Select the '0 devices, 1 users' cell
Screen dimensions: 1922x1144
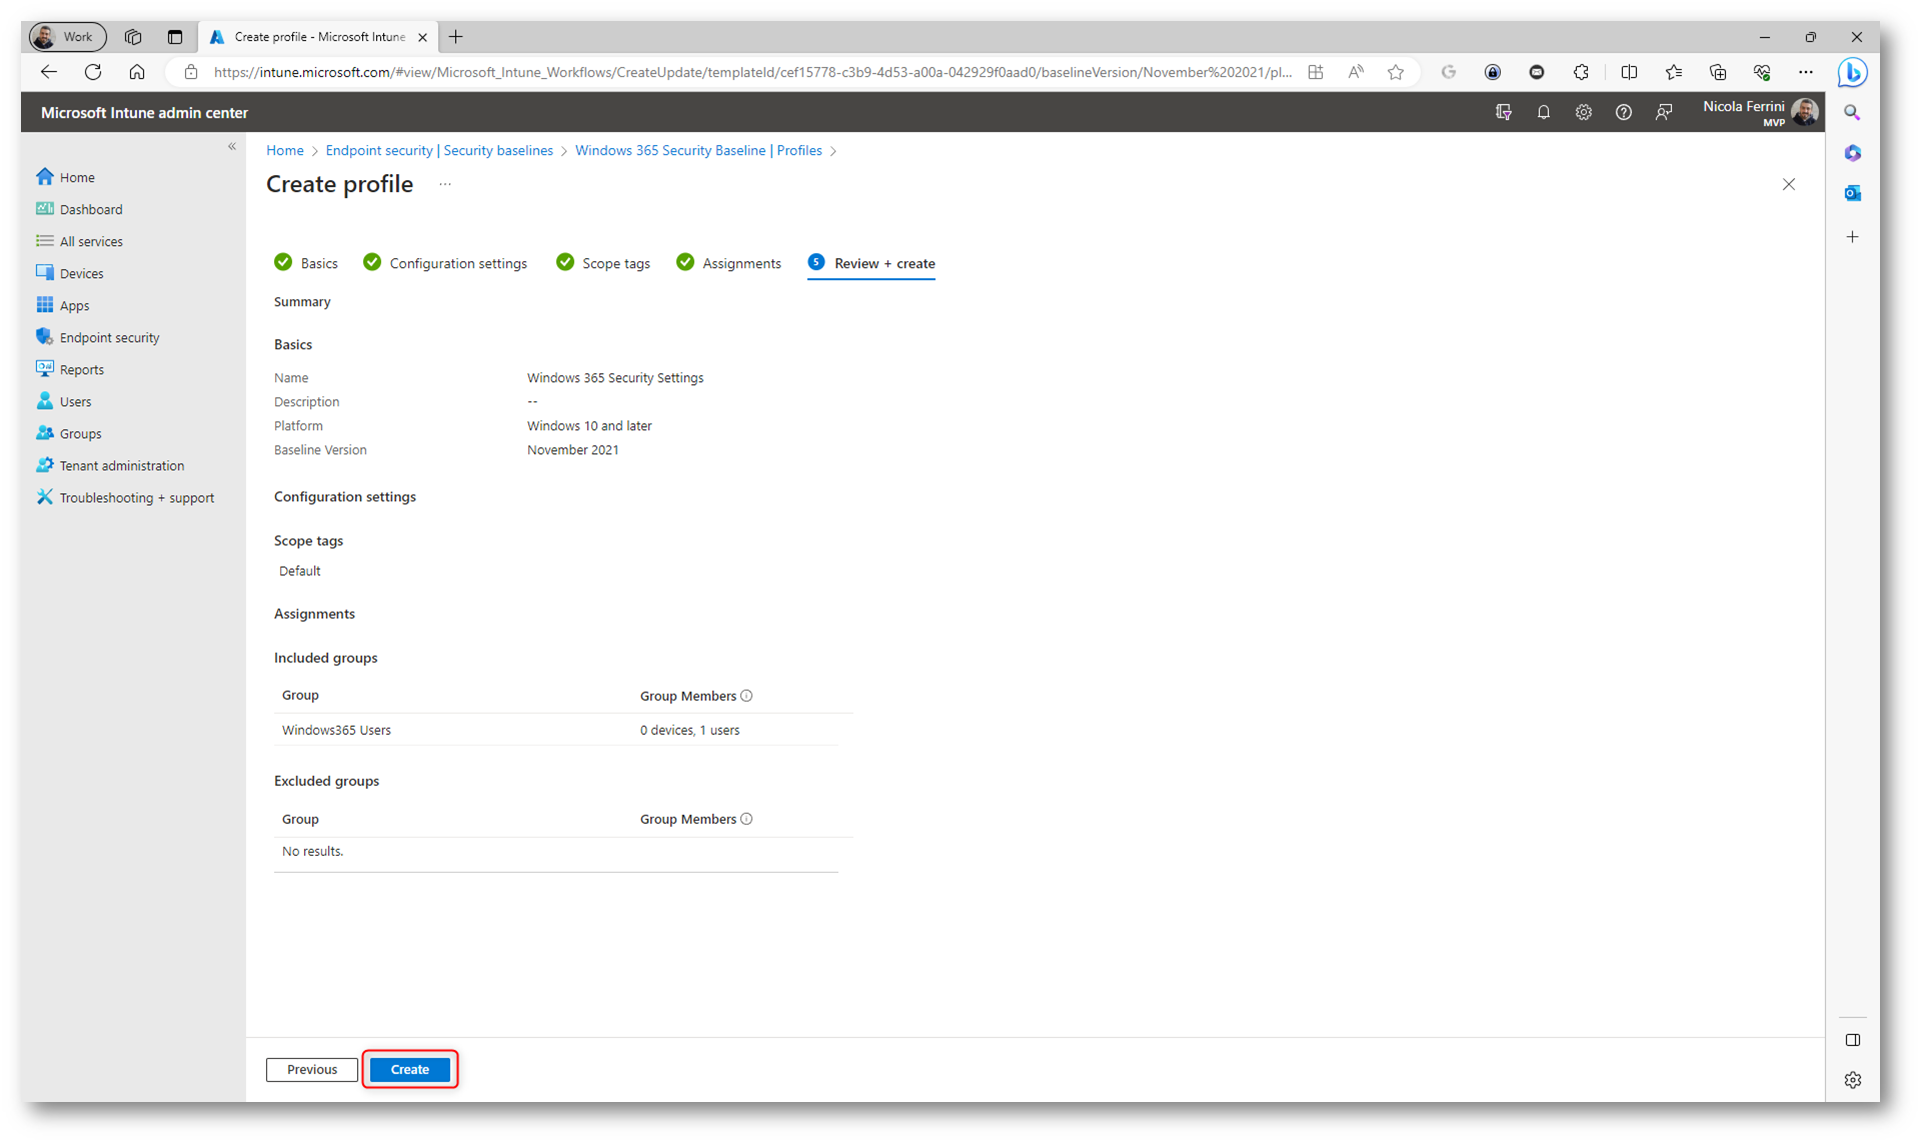[690, 730]
